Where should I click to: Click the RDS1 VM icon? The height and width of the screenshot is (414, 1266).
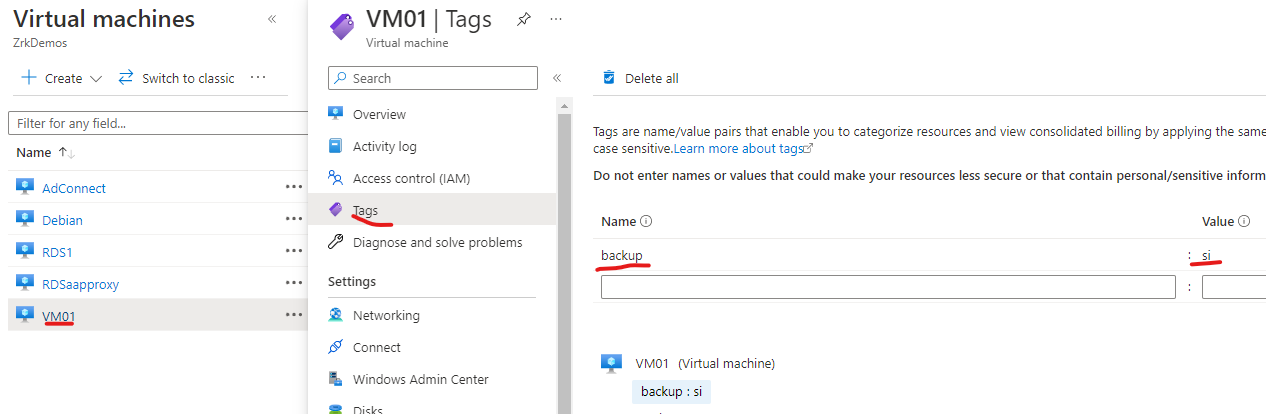[26, 251]
